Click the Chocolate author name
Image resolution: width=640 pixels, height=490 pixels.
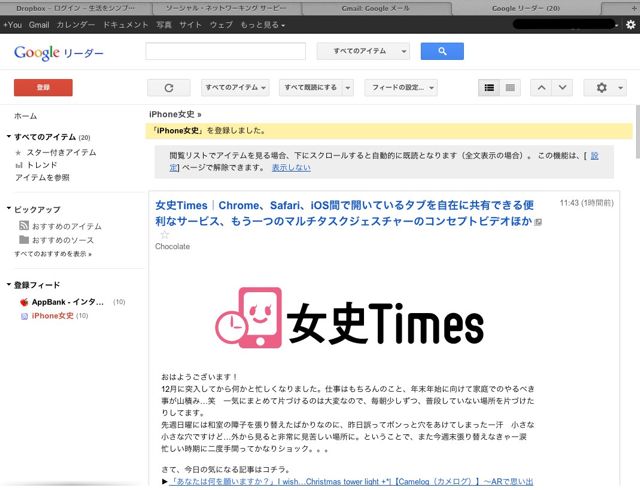[x=172, y=247]
